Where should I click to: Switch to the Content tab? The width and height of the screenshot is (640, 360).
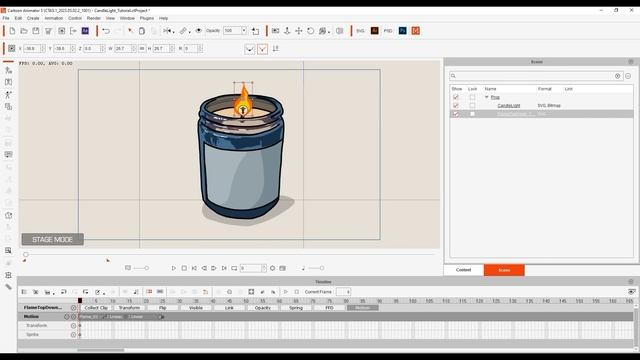click(463, 270)
